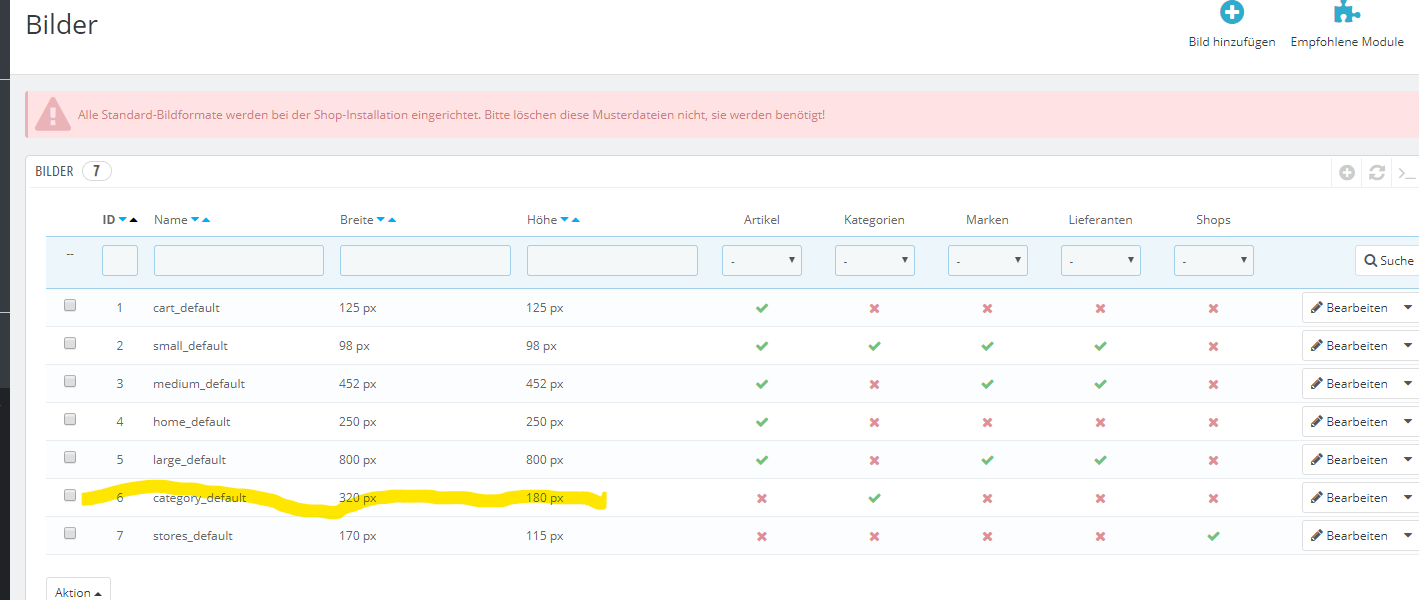This screenshot has height=600, width=1419.
Task: Toggle the Artikel checkmark for cart_default
Action: tap(762, 308)
